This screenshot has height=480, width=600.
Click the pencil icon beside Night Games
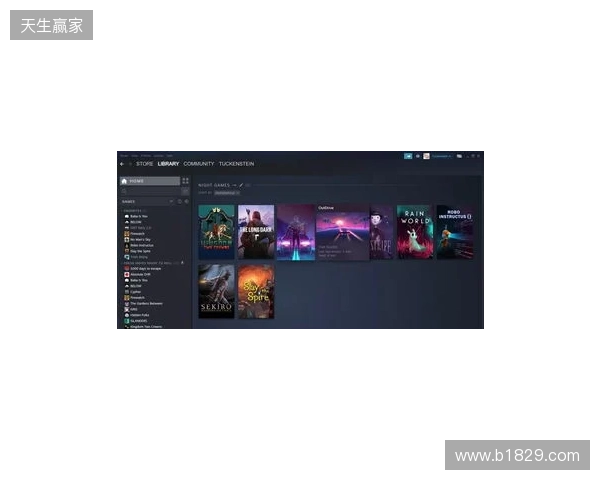tap(241, 185)
